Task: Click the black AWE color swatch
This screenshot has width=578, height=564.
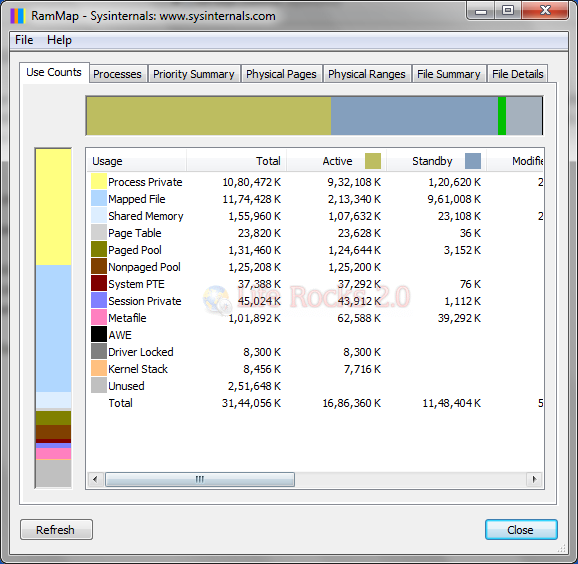Action: coord(99,335)
